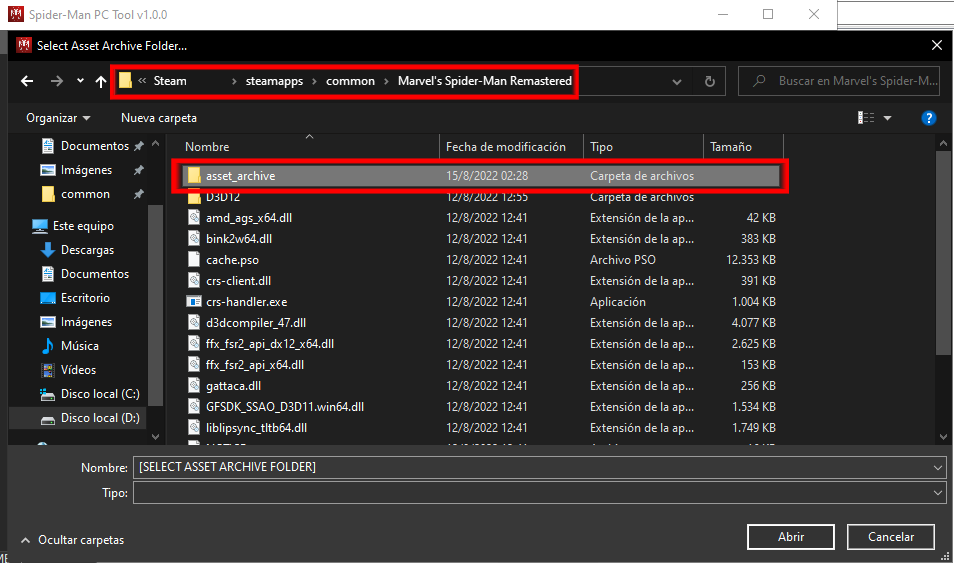Click steamapps in the address breadcrumb
The width and height of the screenshot is (954, 563).
[274, 81]
